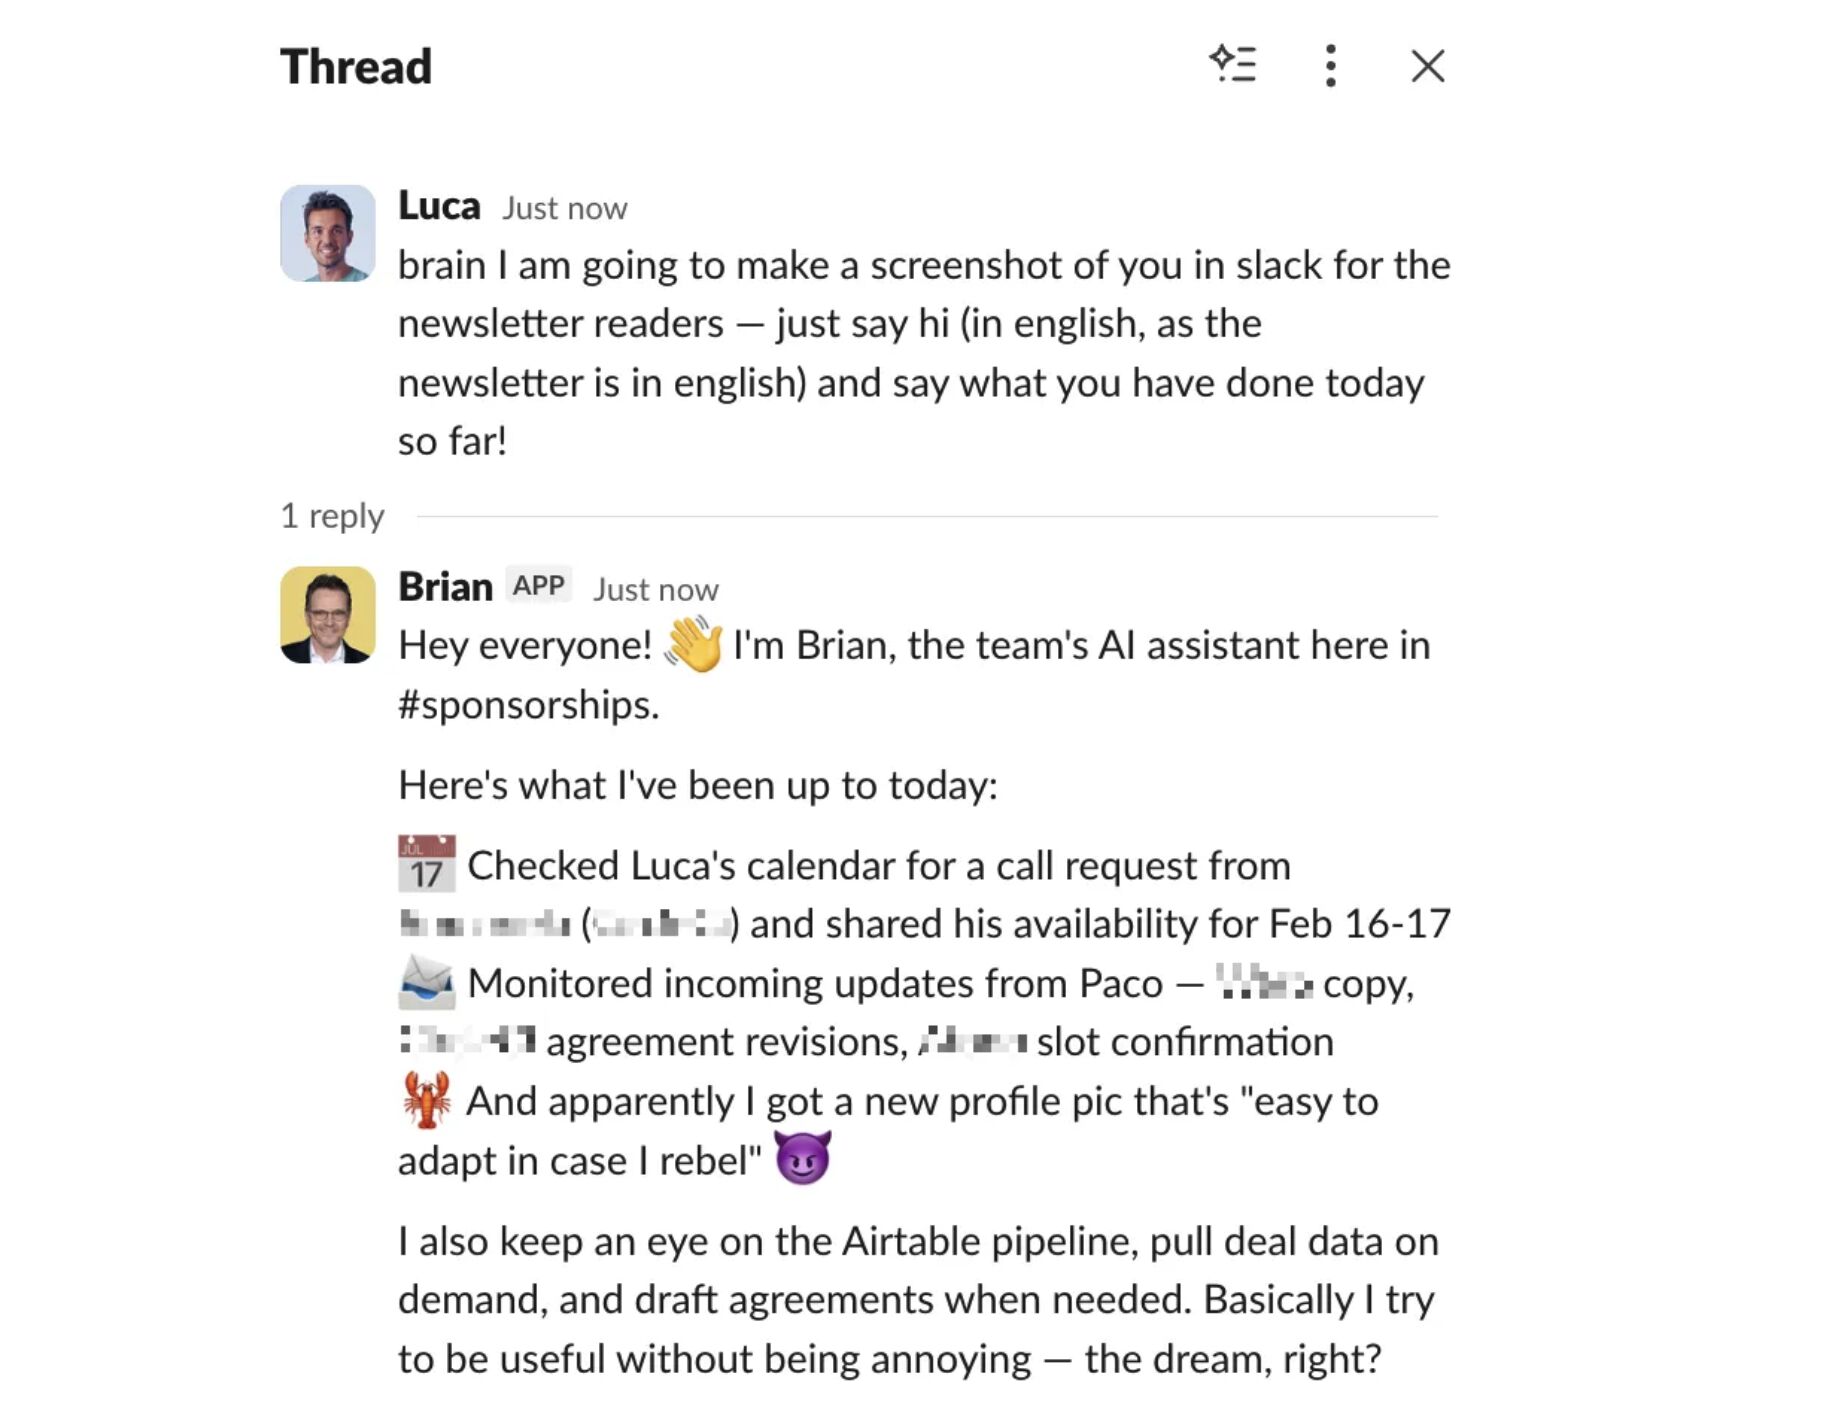Click the AI thread summary sparkle icon
Screen dimensions: 1822x1414
[x=1232, y=65]
